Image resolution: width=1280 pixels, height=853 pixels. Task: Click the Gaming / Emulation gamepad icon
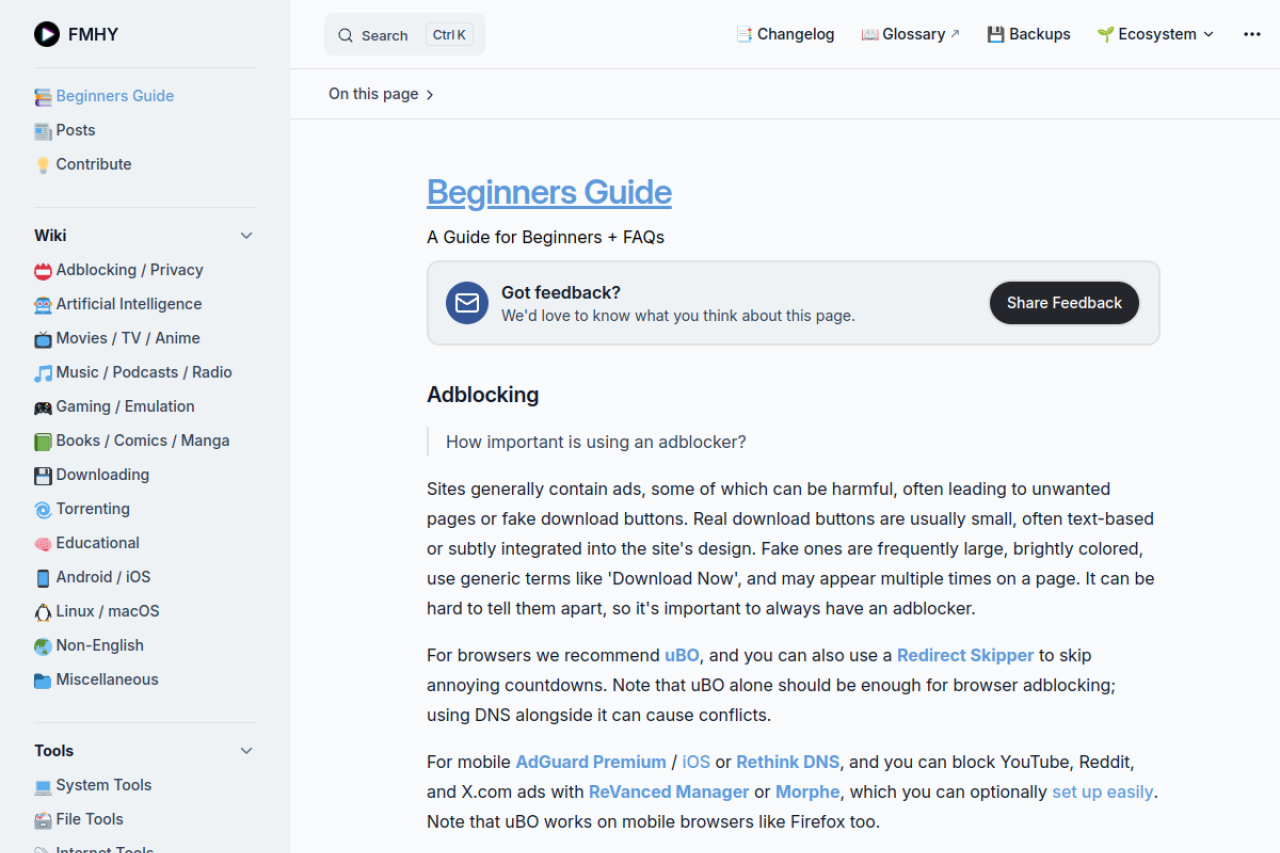coord(43,406)
